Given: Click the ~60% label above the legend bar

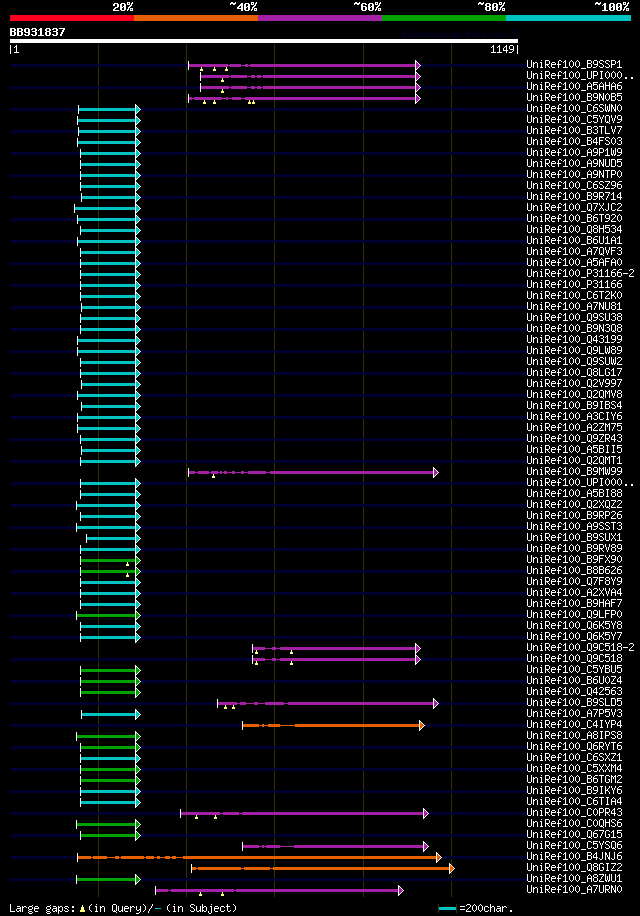Looking at the screenshot, I should [x=367, y=7].
